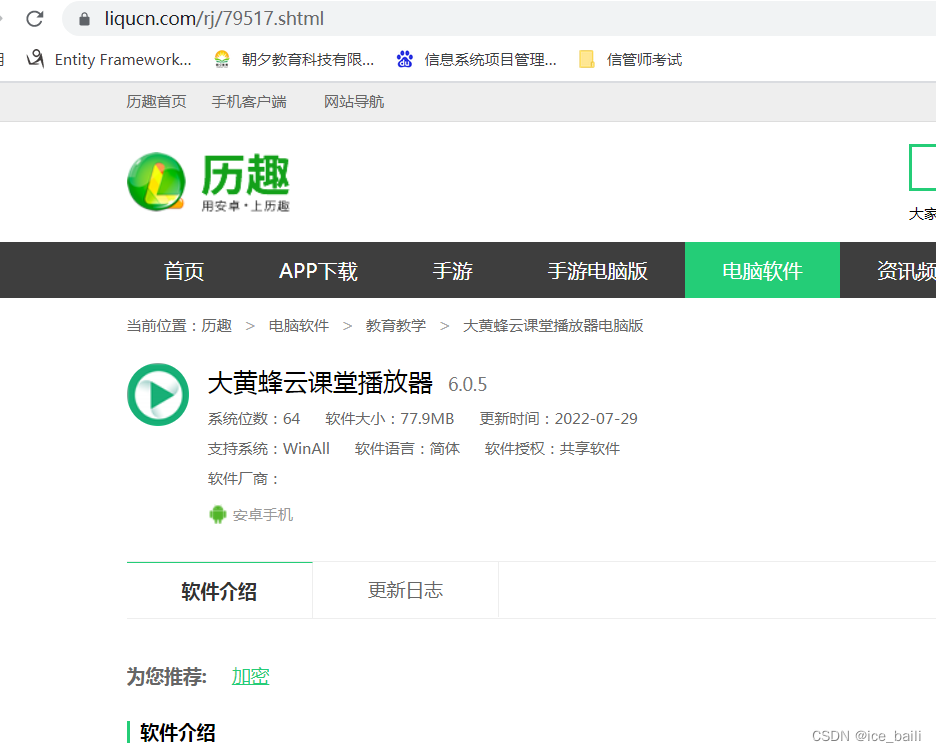The height and width of the screenshot is (752, 936).
Task: Open the 手机客户端 top link
Action: point(249,102)
